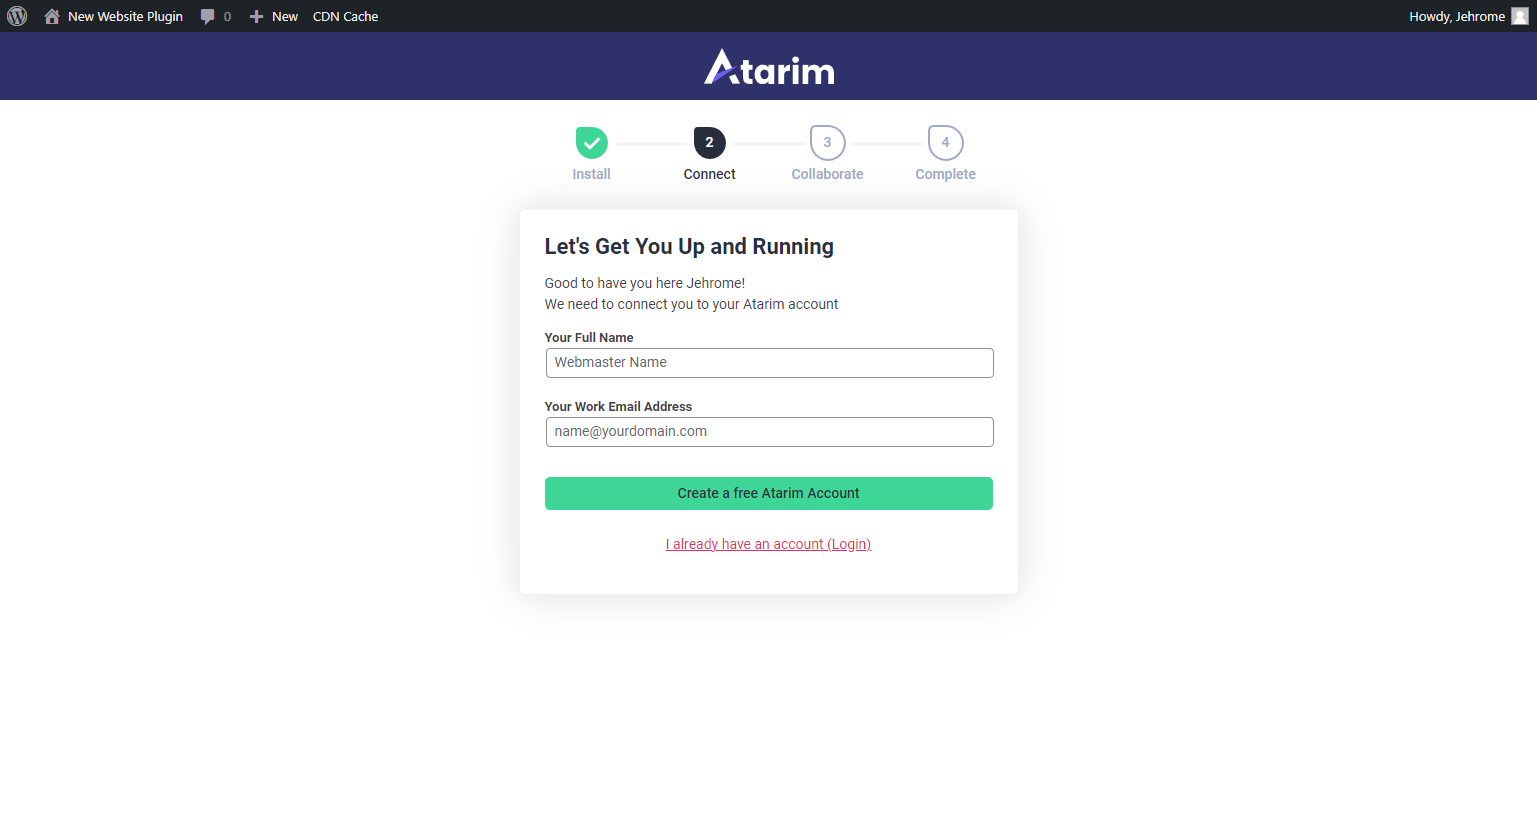Follow the I already have an account link
1537x827 pixels.
coord(768,544)
